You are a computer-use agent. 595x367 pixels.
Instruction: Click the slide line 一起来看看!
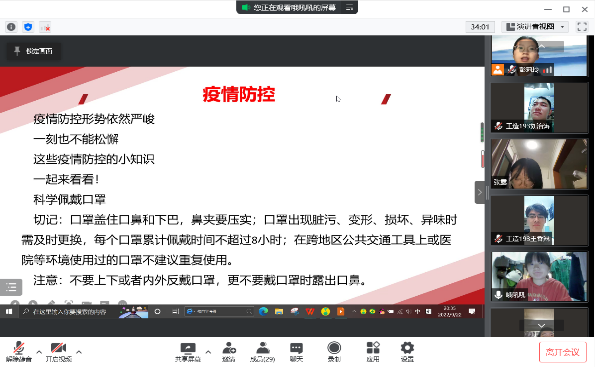pos(66,179)
